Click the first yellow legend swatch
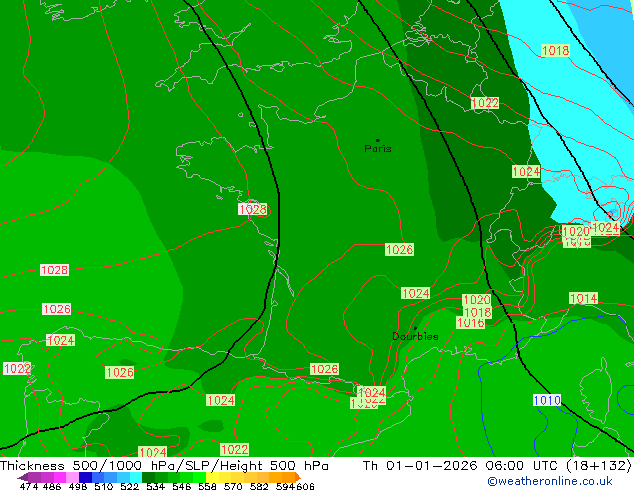The image size is (634, 490). pyautogui.click(x=212, y=477)
